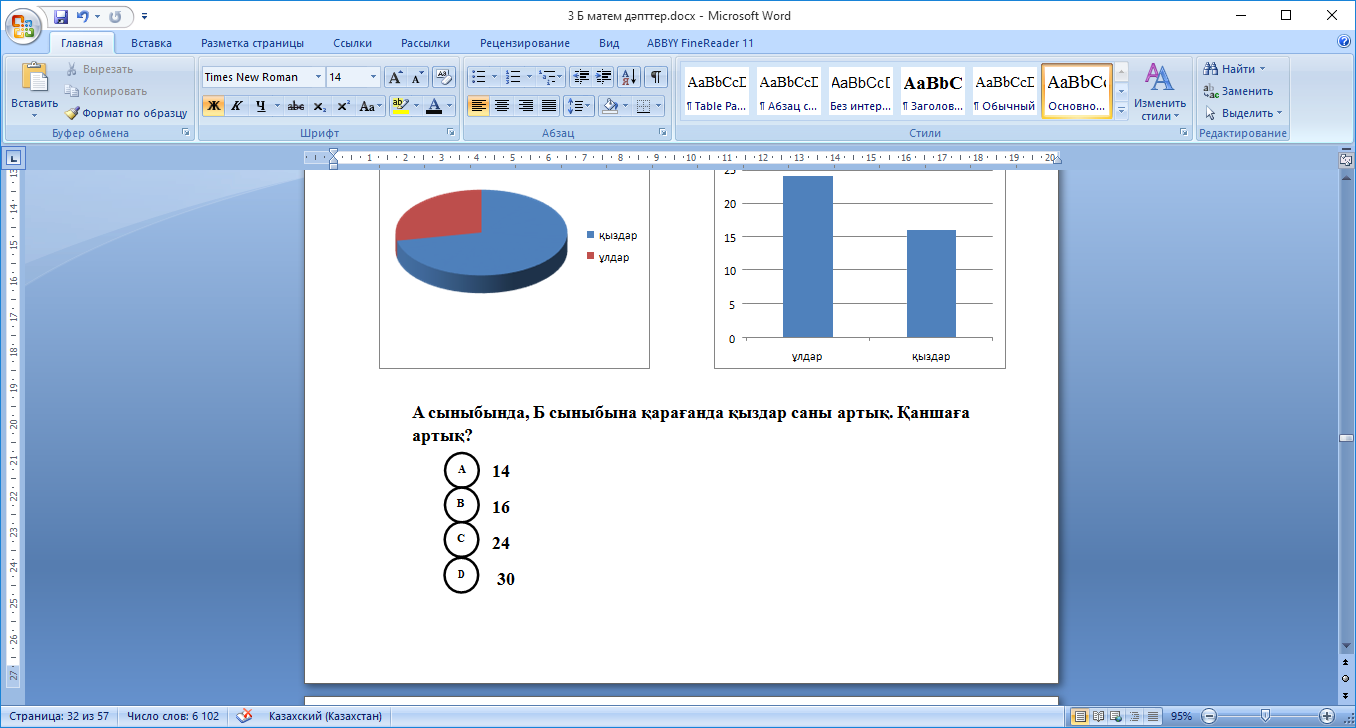The width and height of the screenshot is (1356, 728).
Task: Expand the styles gallery
Action: [1121, 109]
